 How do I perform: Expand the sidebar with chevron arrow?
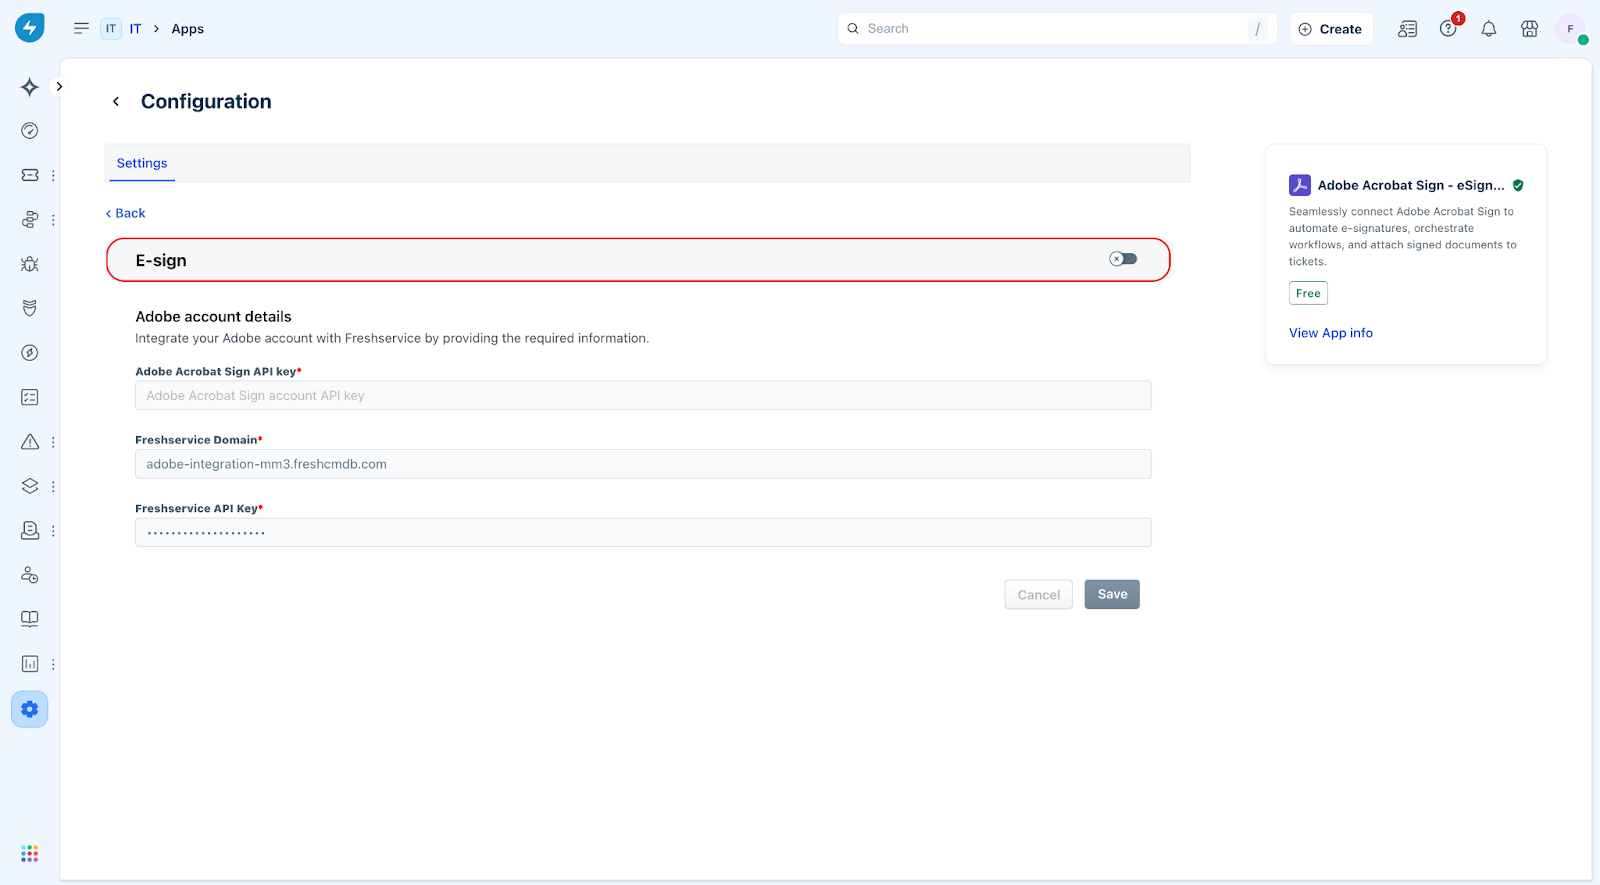pos(59,86)
